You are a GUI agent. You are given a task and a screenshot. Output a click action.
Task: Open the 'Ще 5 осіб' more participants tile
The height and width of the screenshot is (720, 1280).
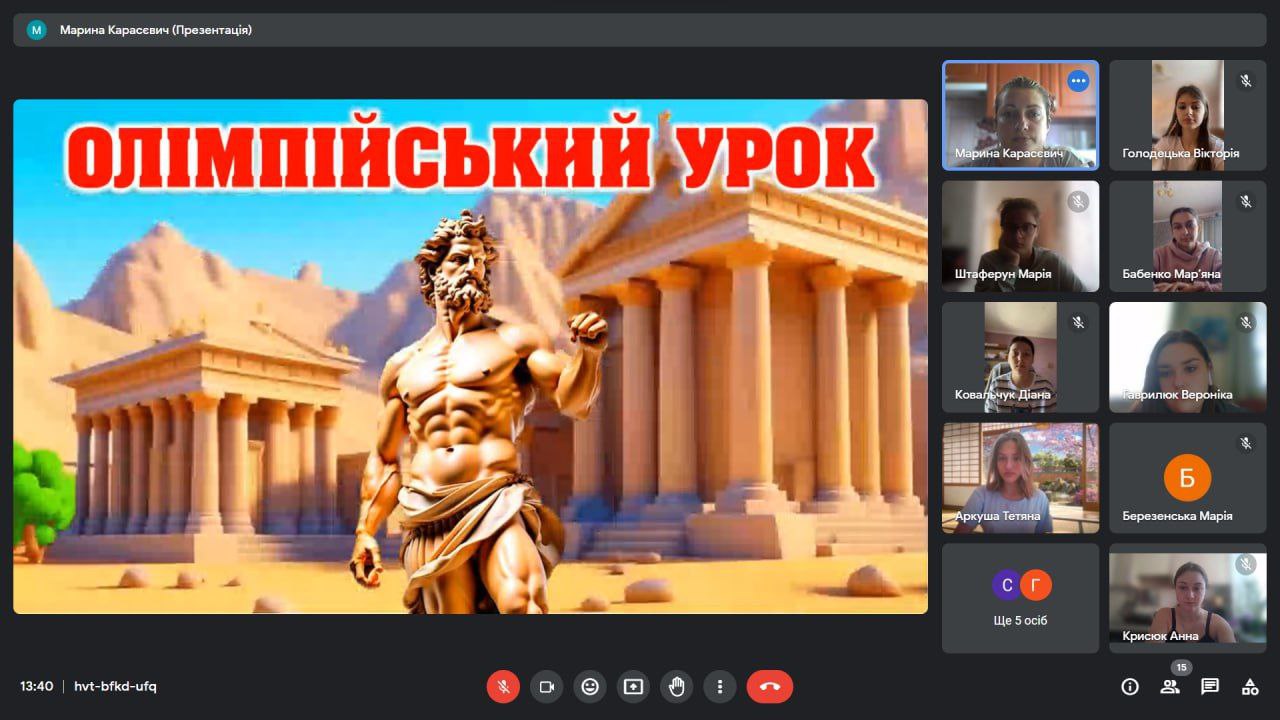1020,598
